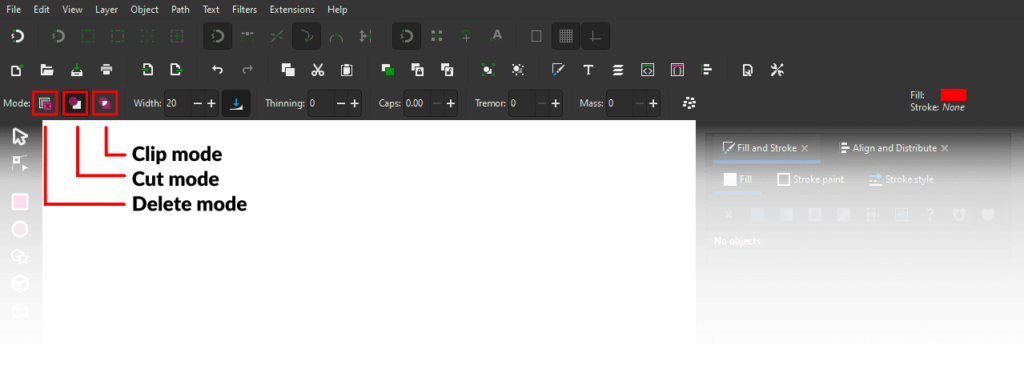Select the Delete mode eraser icon

(x=45, y=103)
